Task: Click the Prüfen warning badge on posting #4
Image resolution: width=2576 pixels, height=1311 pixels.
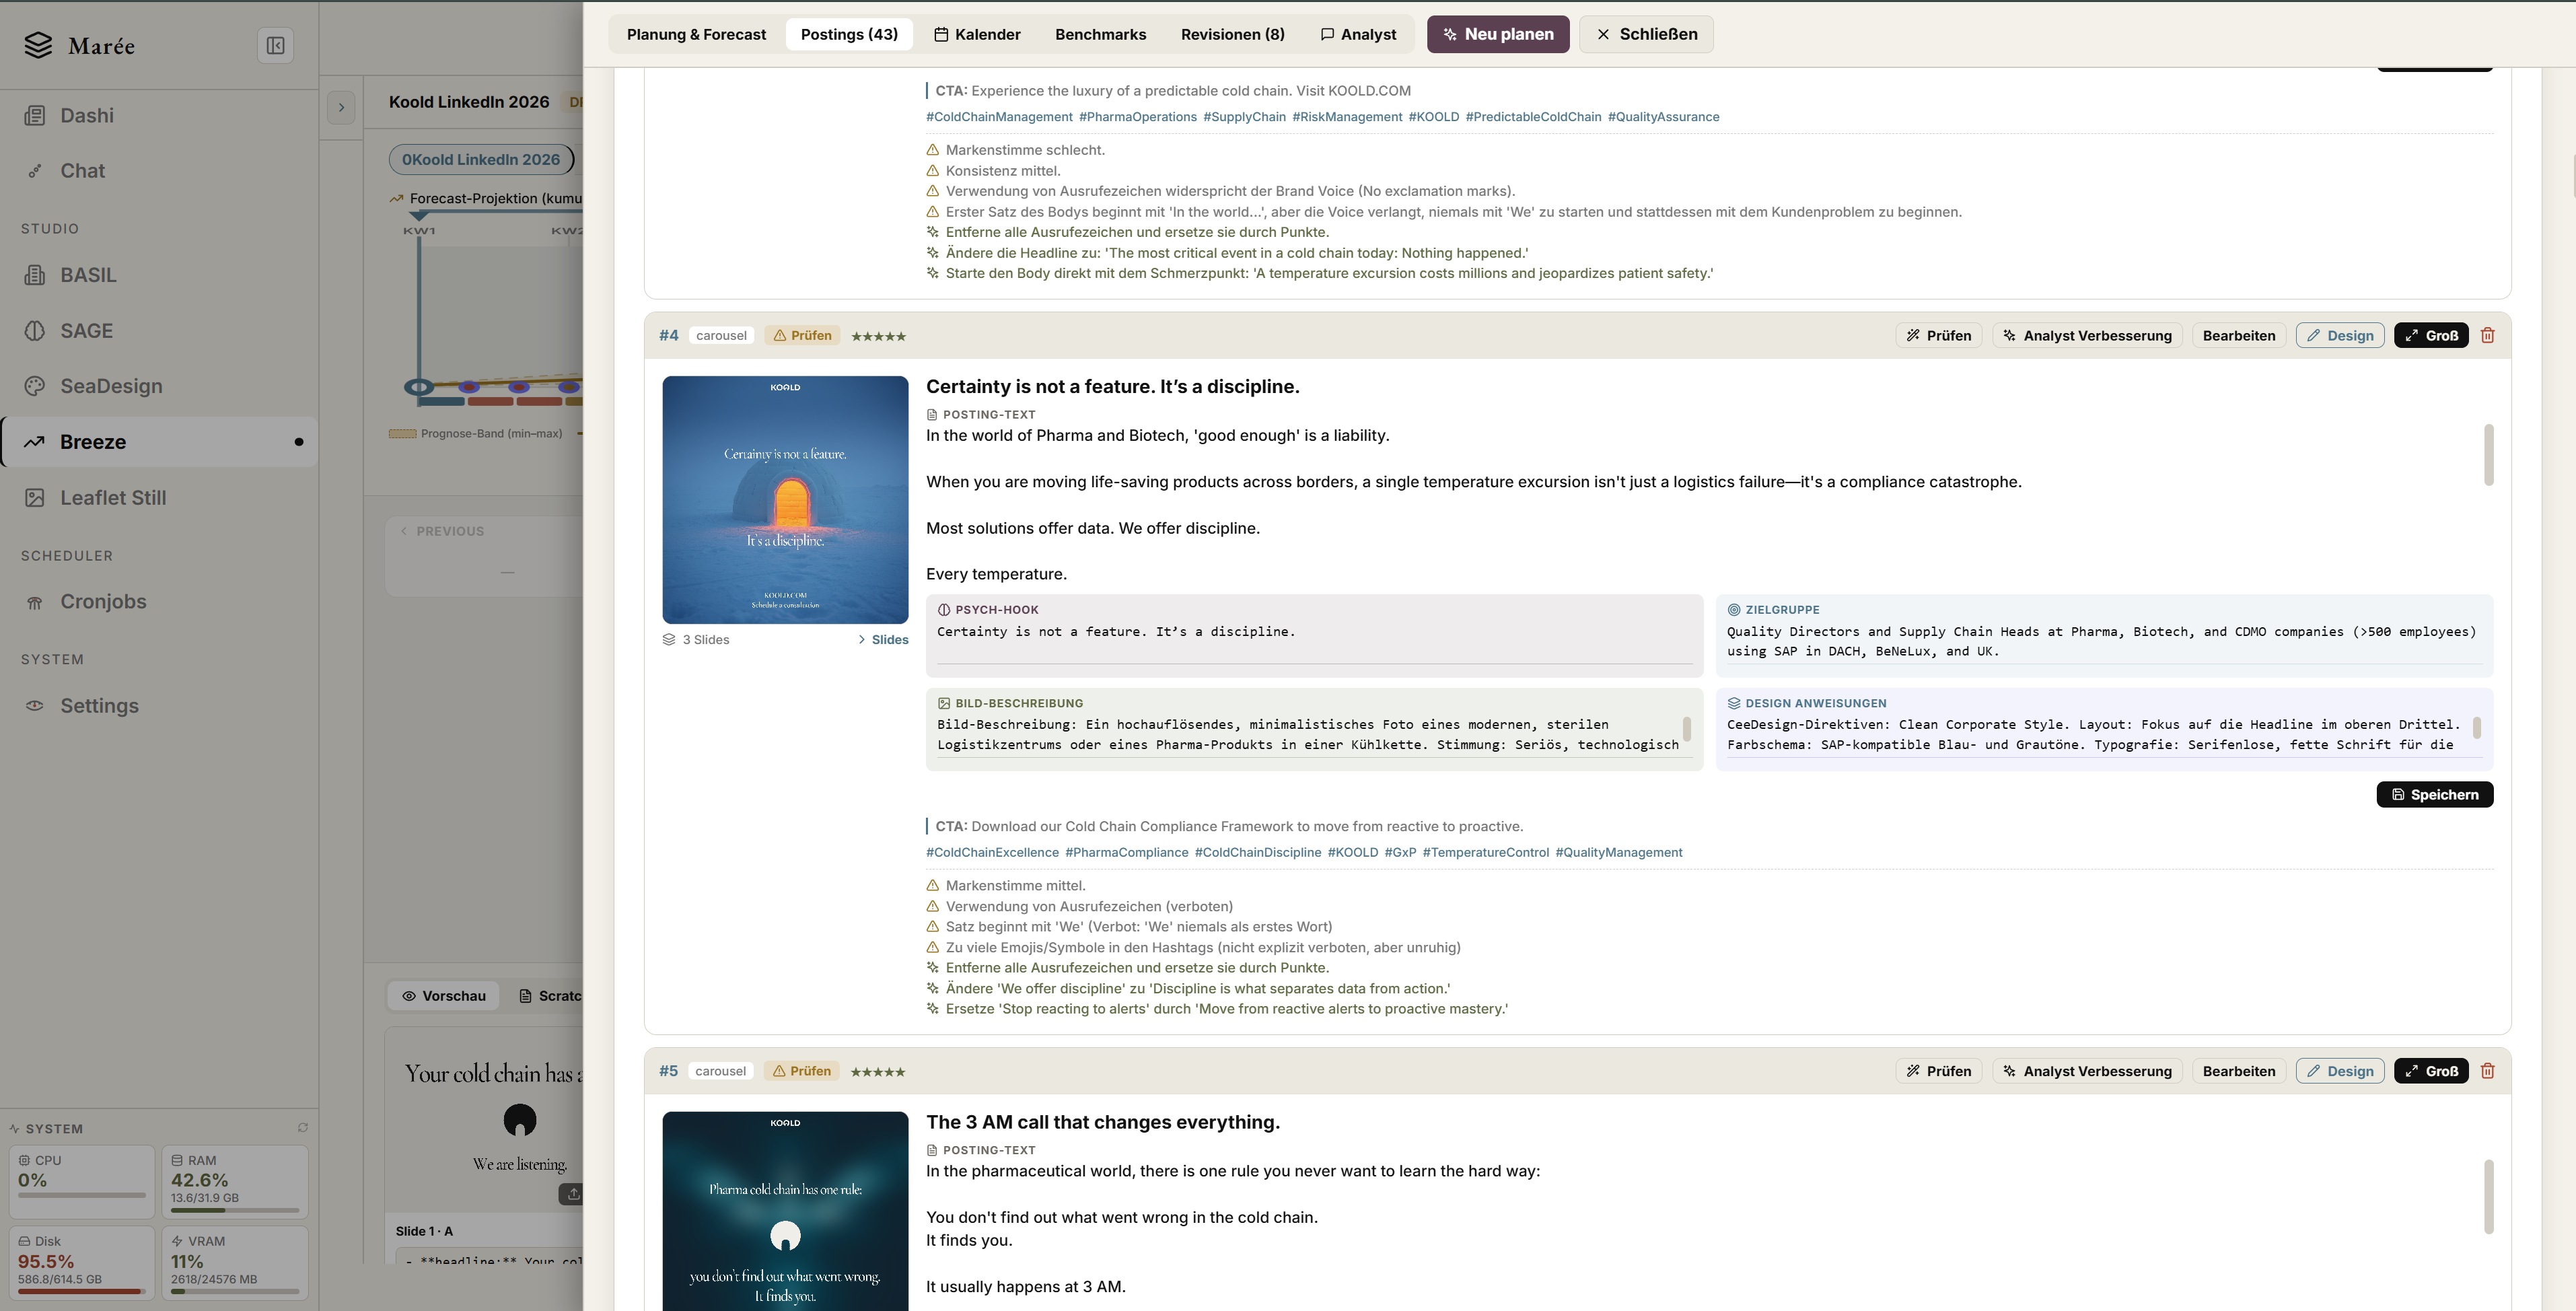Action: point(802,336)
